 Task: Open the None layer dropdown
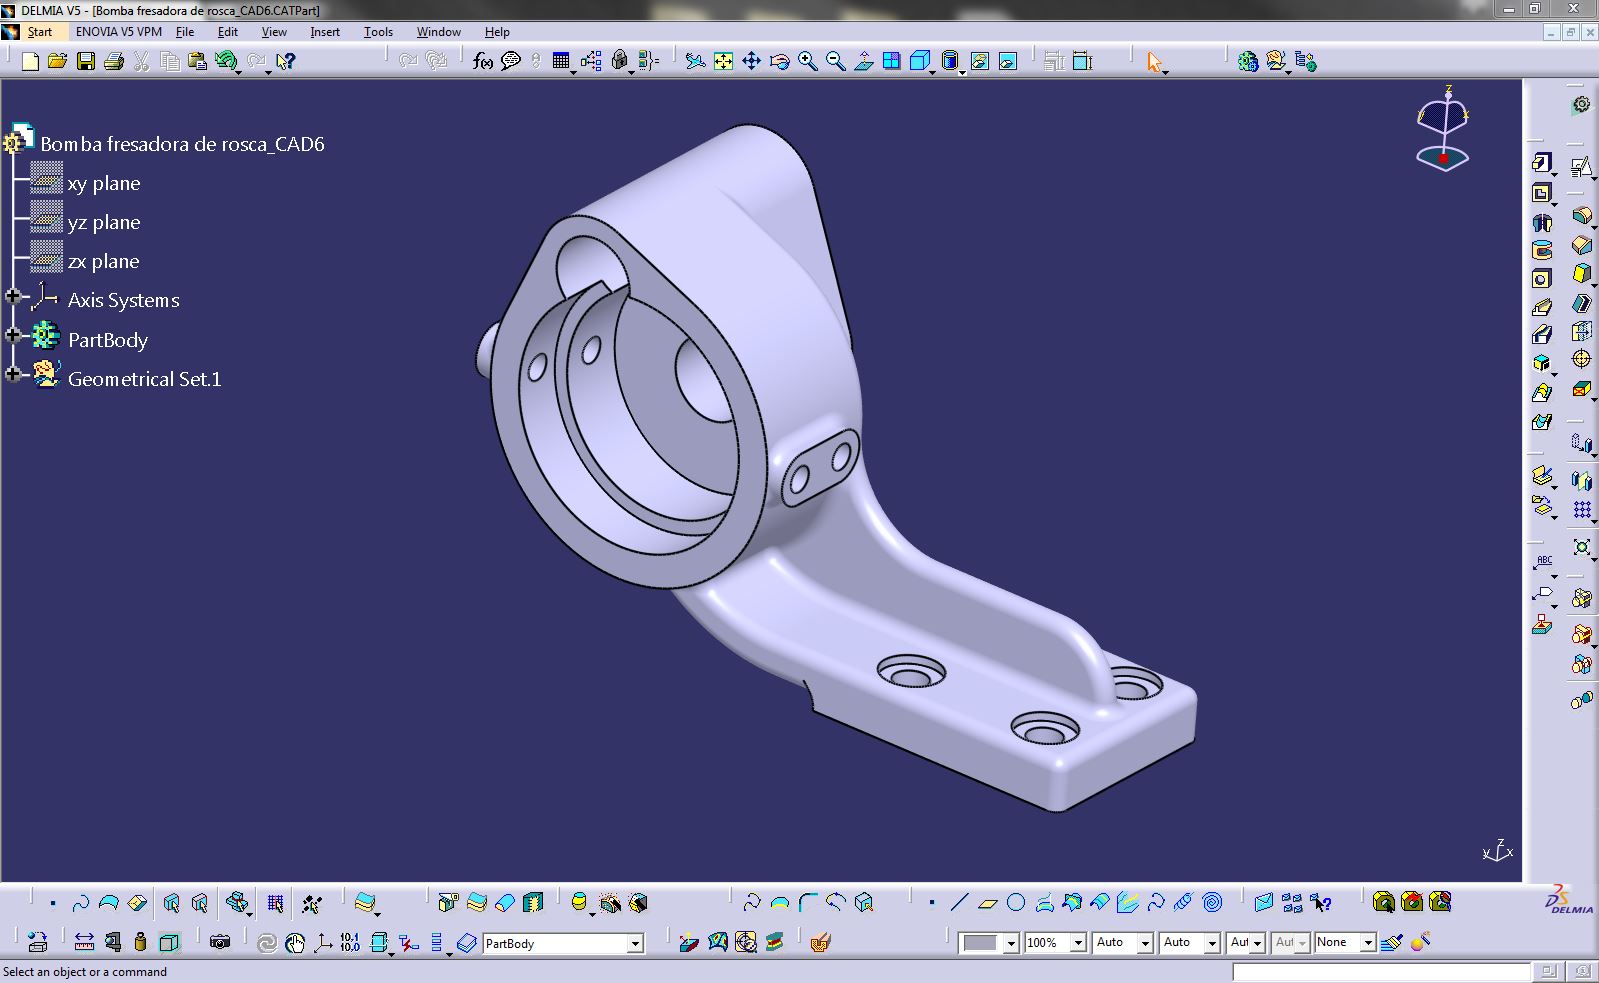pos(1368,943)
